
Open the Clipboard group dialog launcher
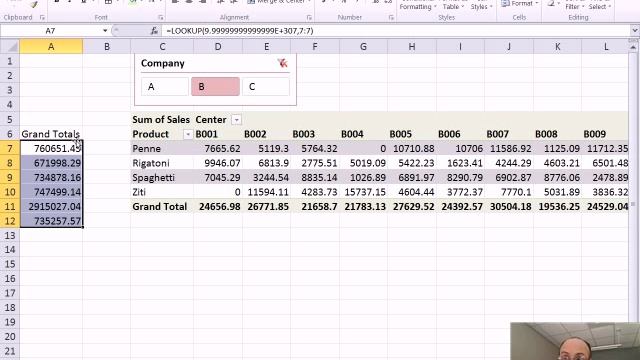[42, 18]
